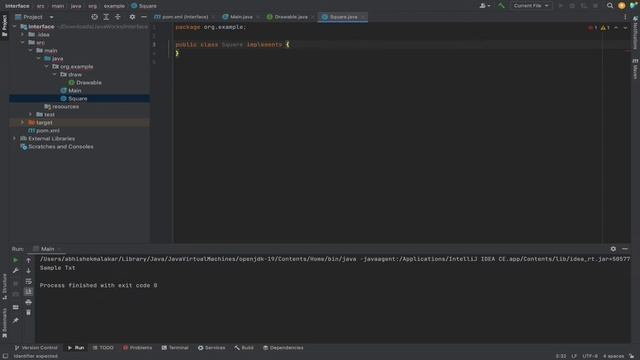Expand the .idea folder

click(x=23, y=35)
